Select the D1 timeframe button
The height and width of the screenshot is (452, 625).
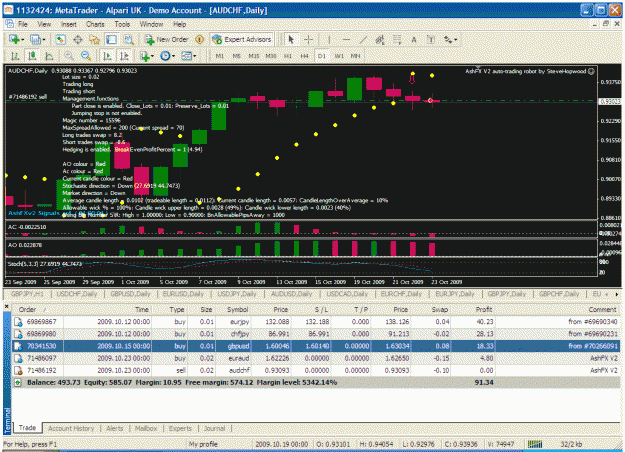(322, 56)
